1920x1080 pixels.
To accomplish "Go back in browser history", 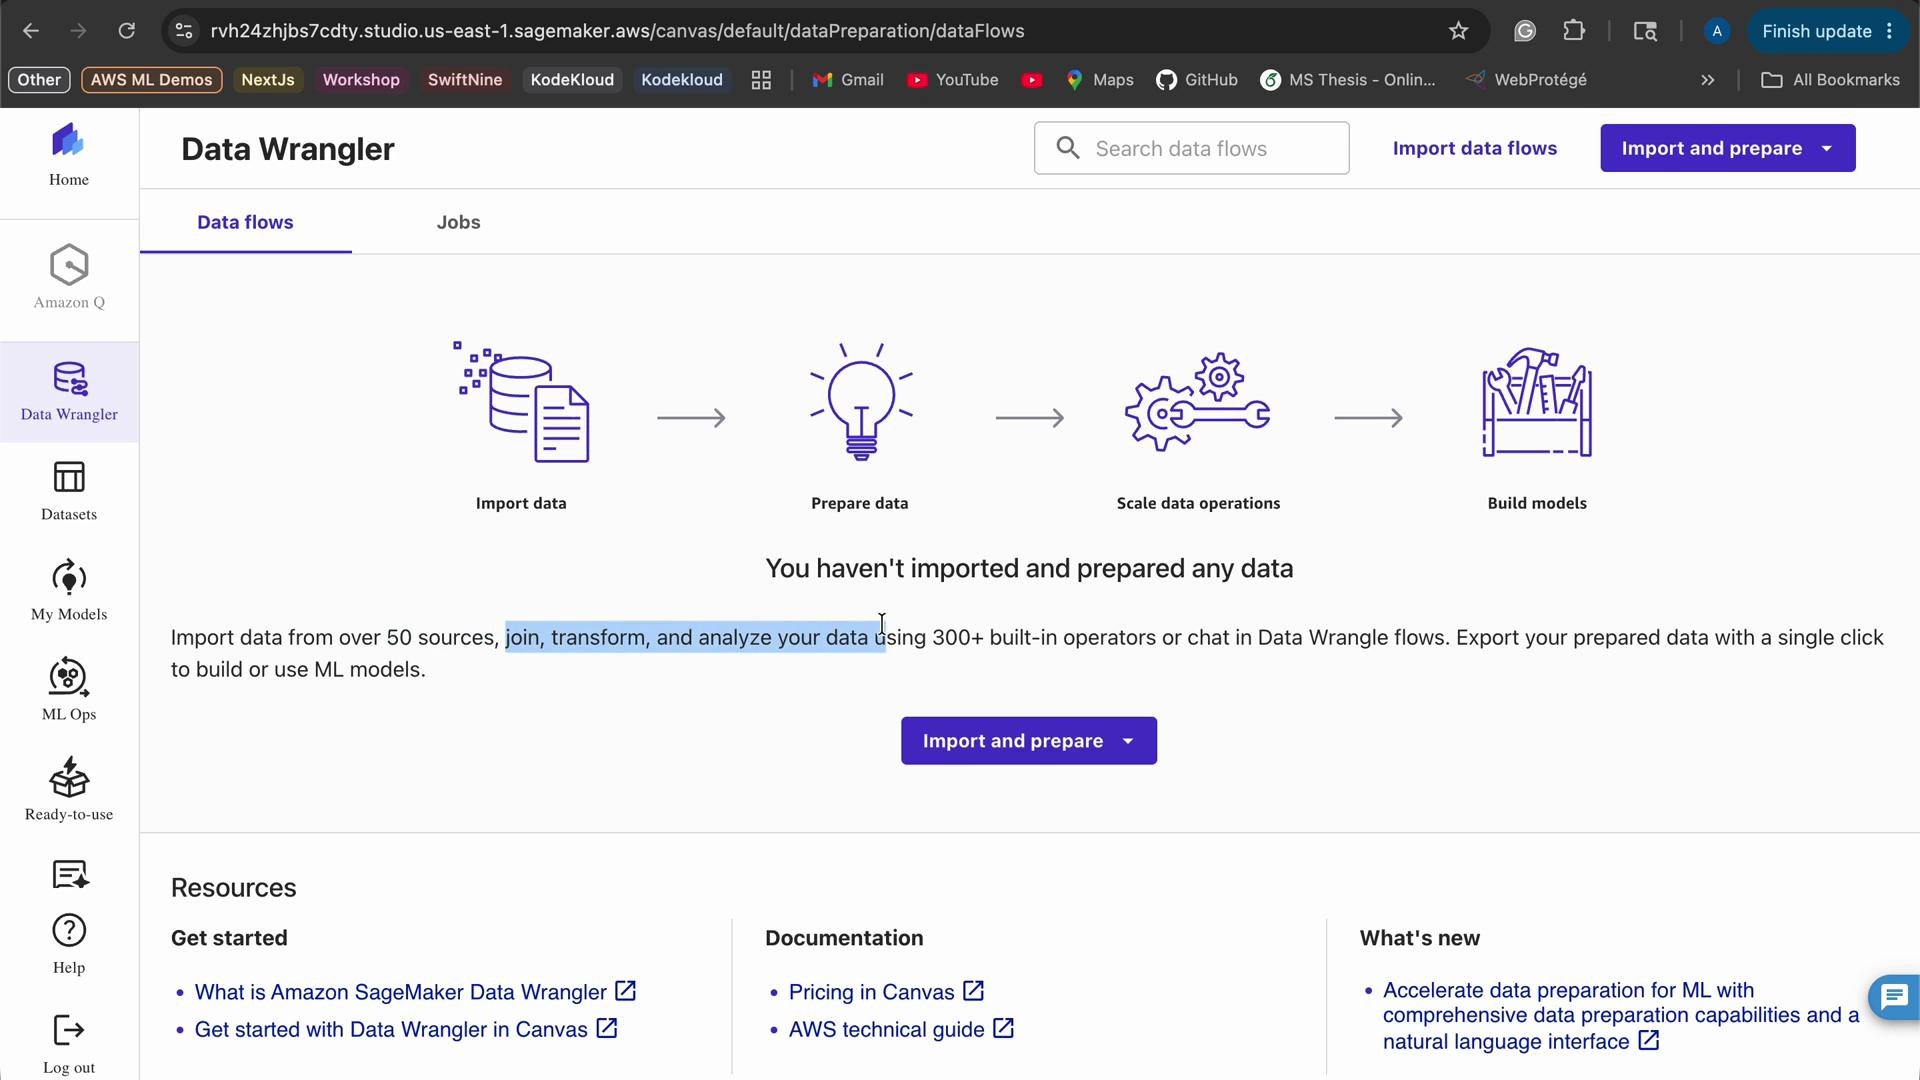I will (x=31, y=31).
